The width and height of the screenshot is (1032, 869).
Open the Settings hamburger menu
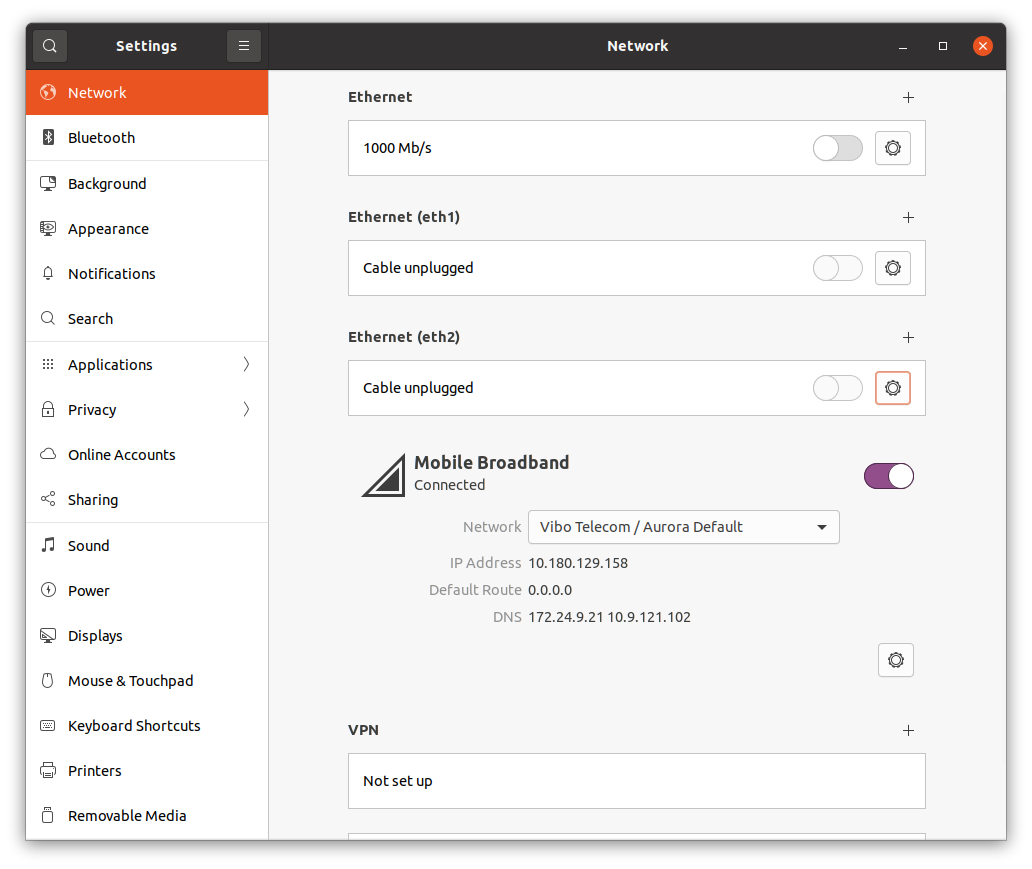[x=244, y=46]
